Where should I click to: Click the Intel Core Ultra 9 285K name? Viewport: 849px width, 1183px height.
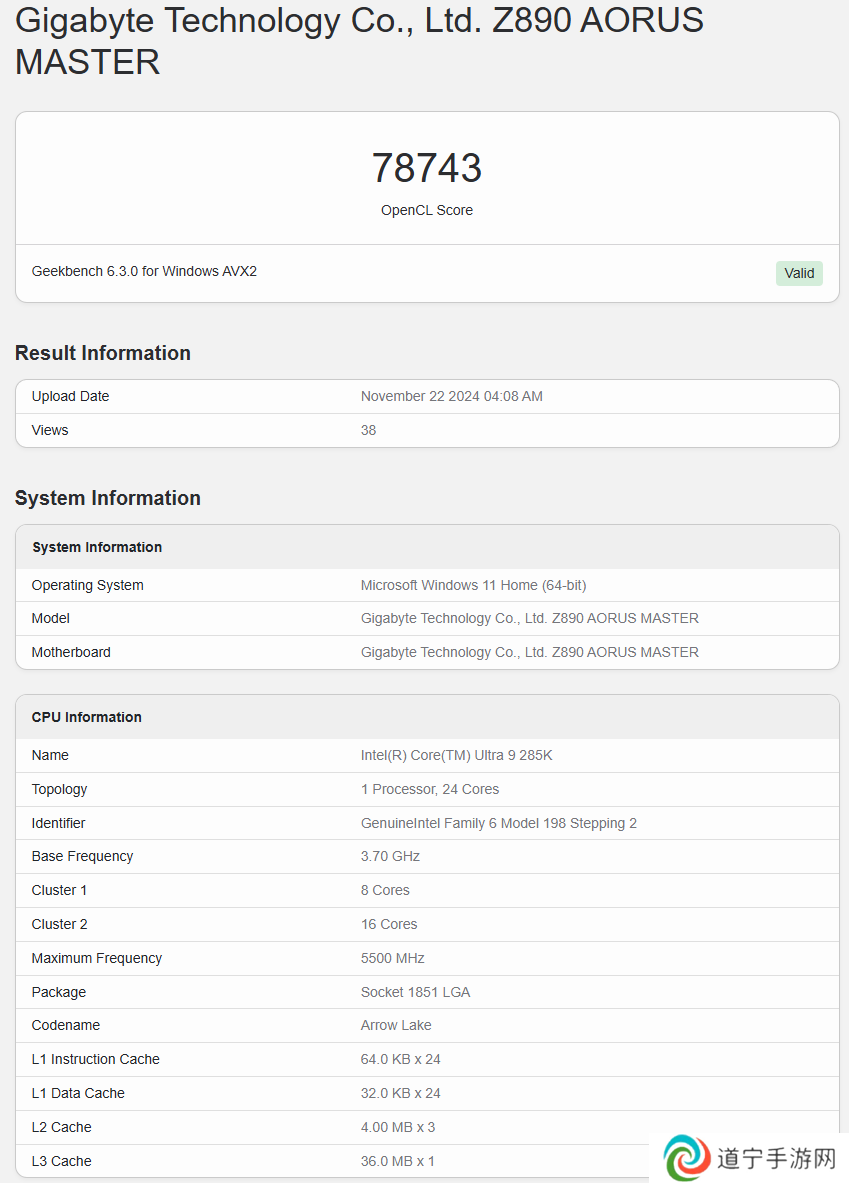click(x=457, y=755)
